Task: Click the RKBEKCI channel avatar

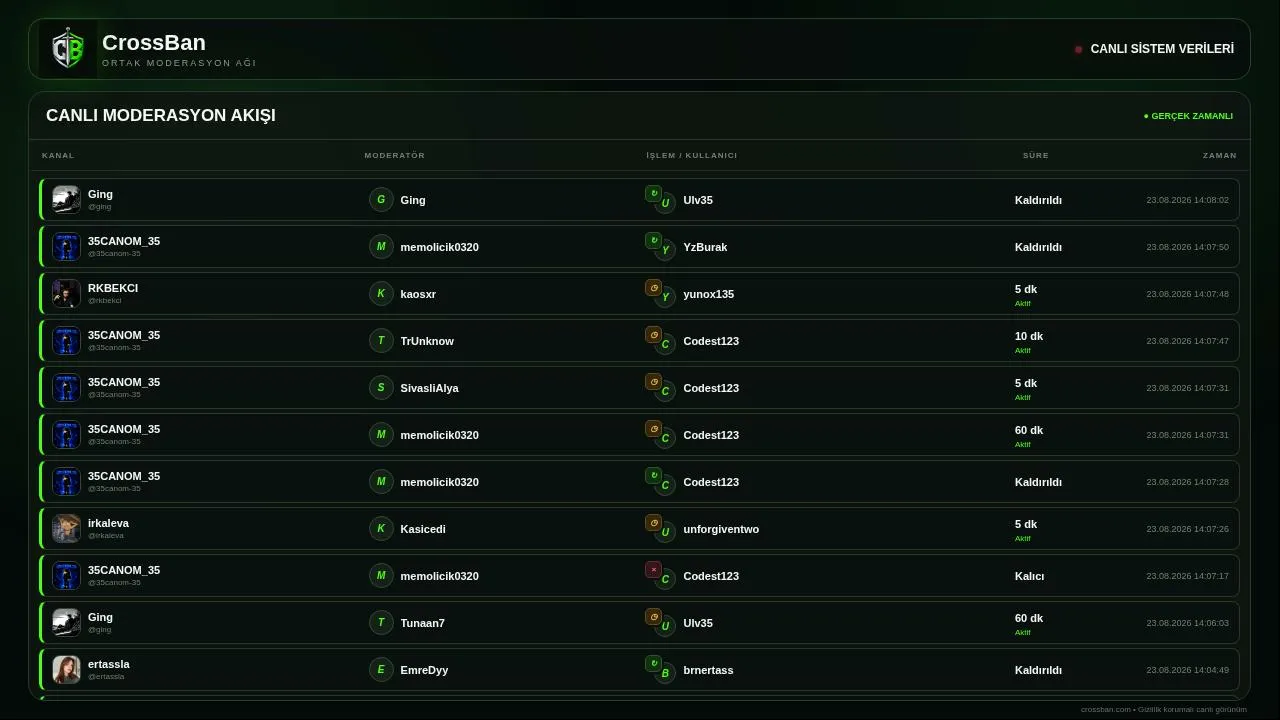Action: tap(66, 293)
